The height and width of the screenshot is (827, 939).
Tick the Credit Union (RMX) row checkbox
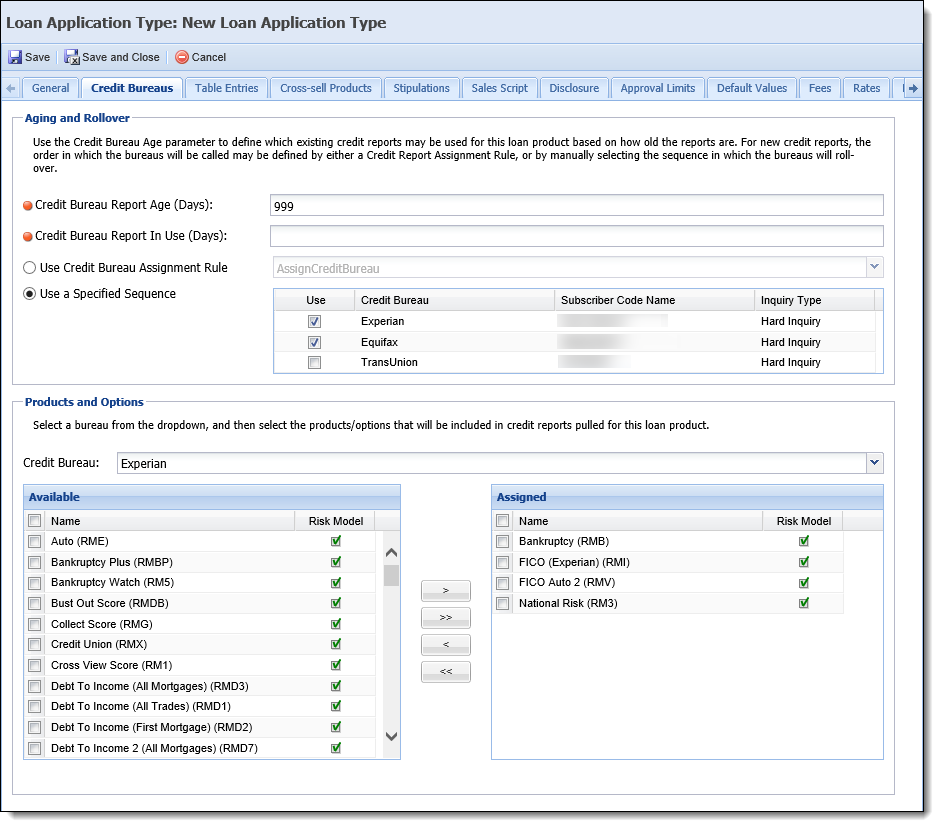(x=35, y=645)
